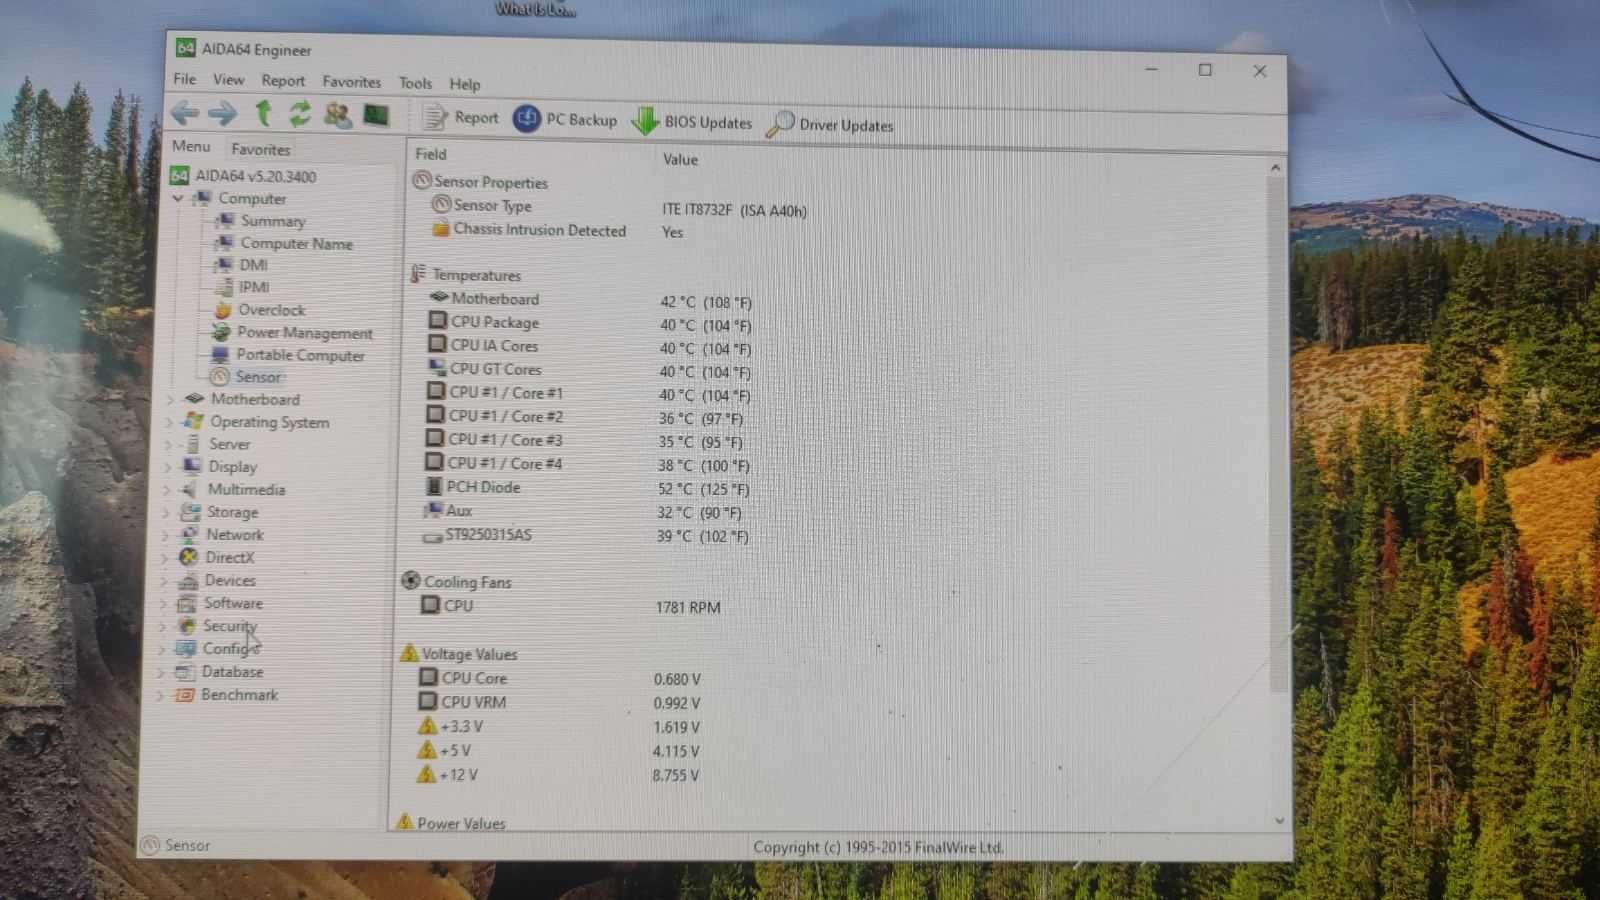Refresh the sensor readings
Image resolution: width=1600 pixels, height=900 pixels.
300,114
